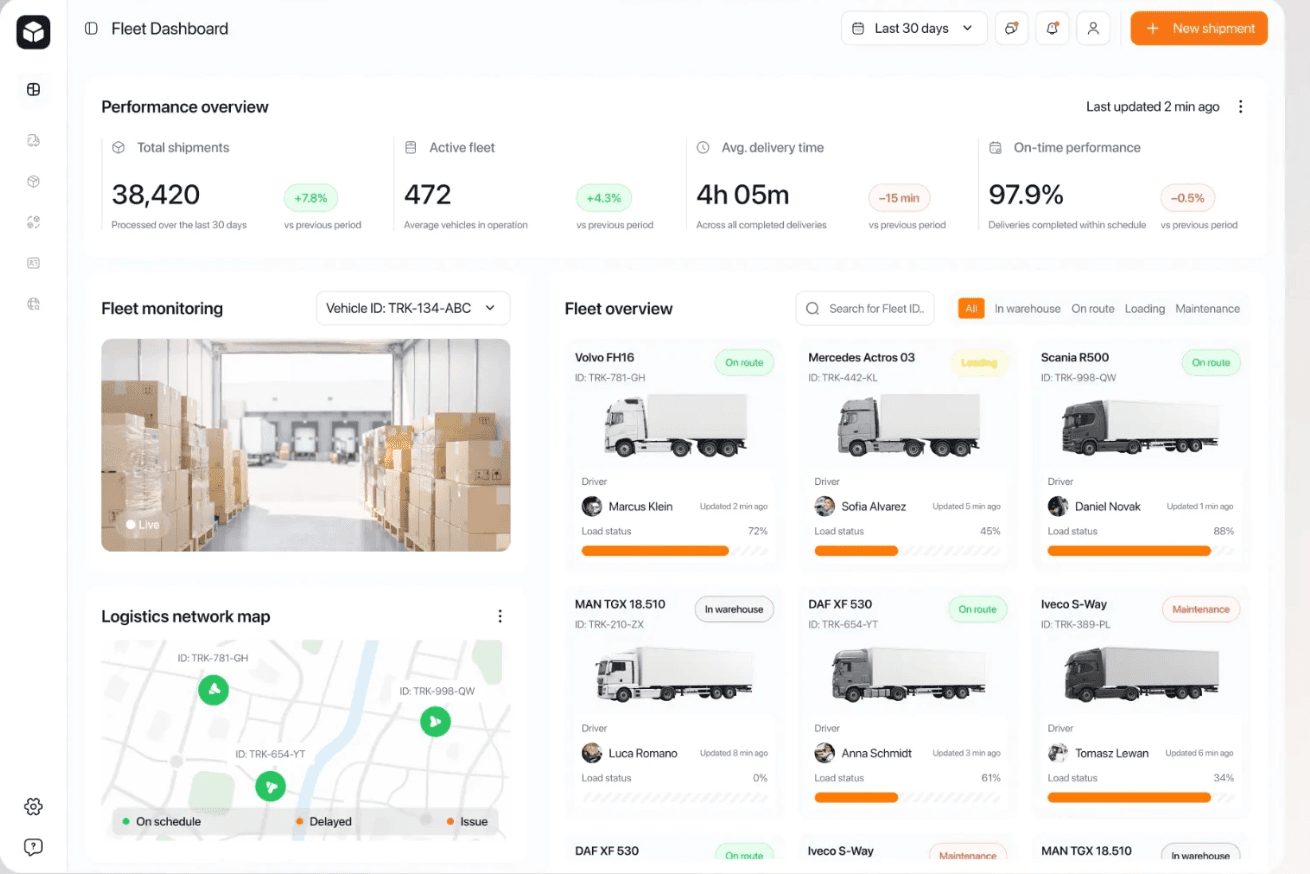The height and width of the screenshot is (874, 1310).
Task: Click Scania R500 load status bar
Action: point(1141,551)
